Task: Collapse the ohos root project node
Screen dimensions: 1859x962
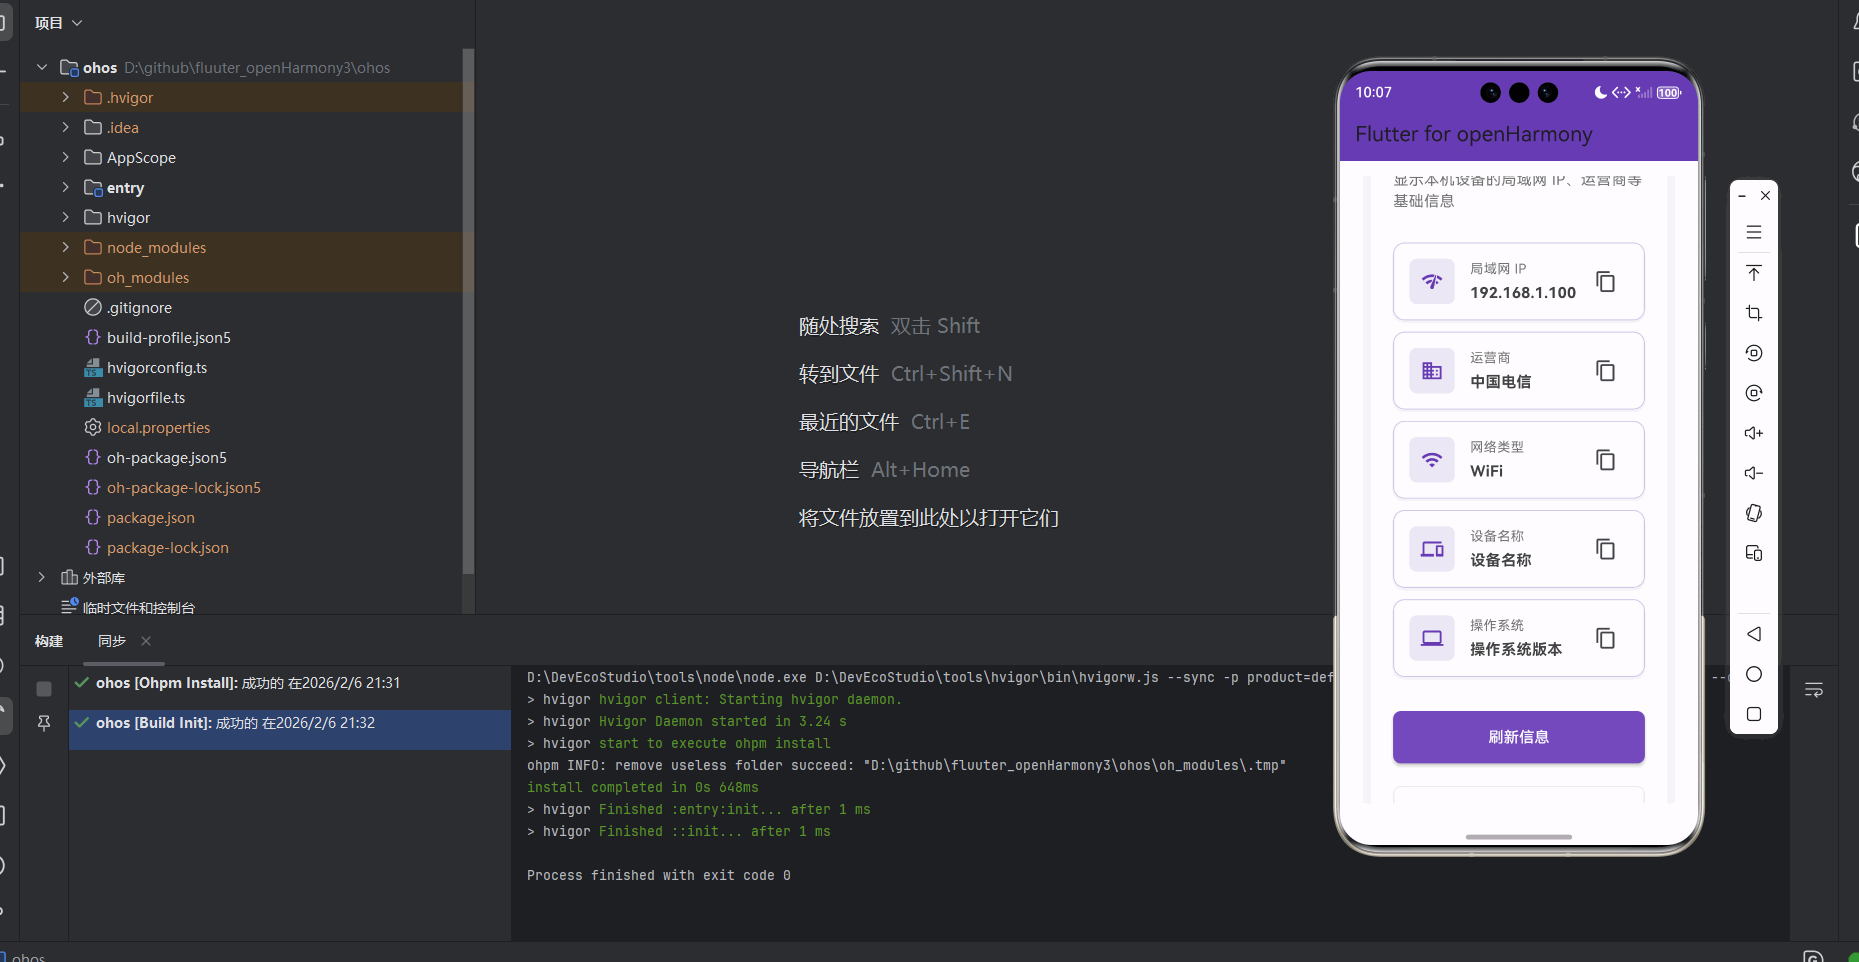Action: (x=42, y=67)
